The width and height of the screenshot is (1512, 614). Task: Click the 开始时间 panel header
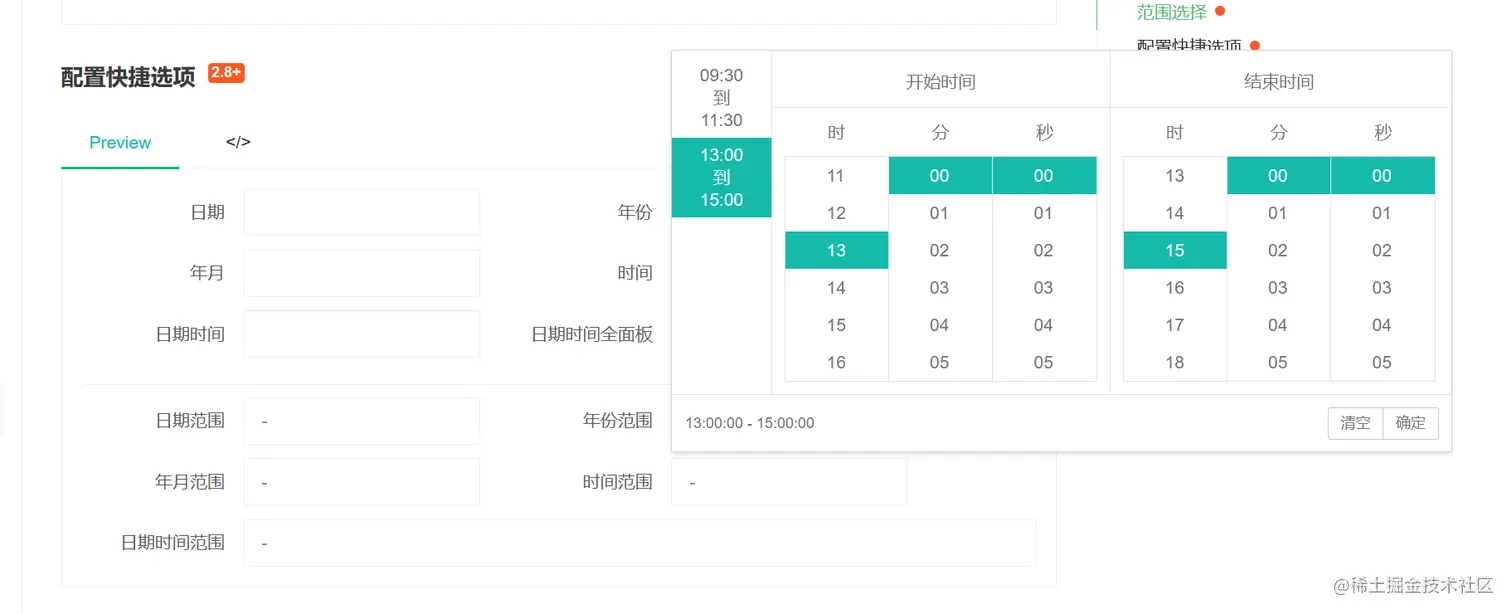pyautogui.click(x=940, y=82)
